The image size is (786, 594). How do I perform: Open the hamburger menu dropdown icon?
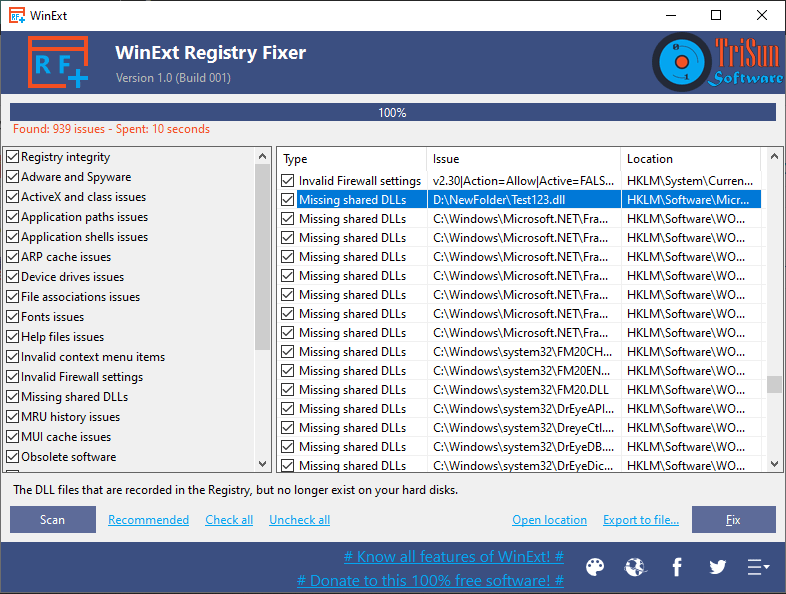758,567
